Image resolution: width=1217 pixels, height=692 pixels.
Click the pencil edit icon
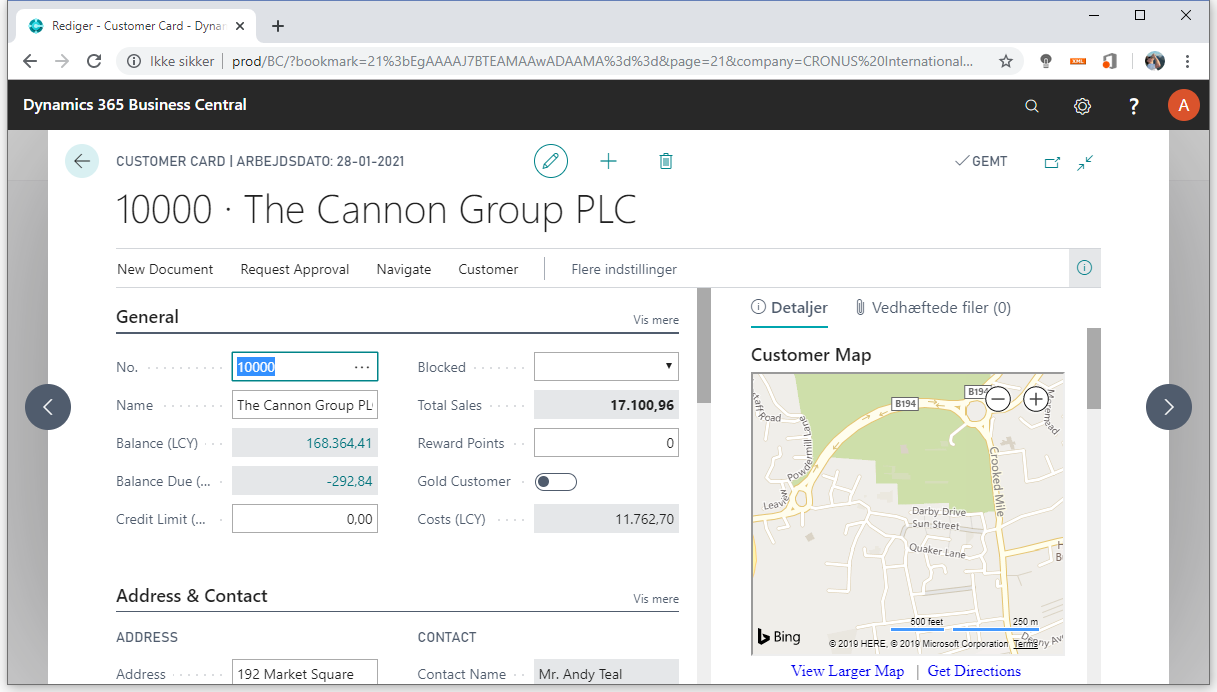pos(551,161)
